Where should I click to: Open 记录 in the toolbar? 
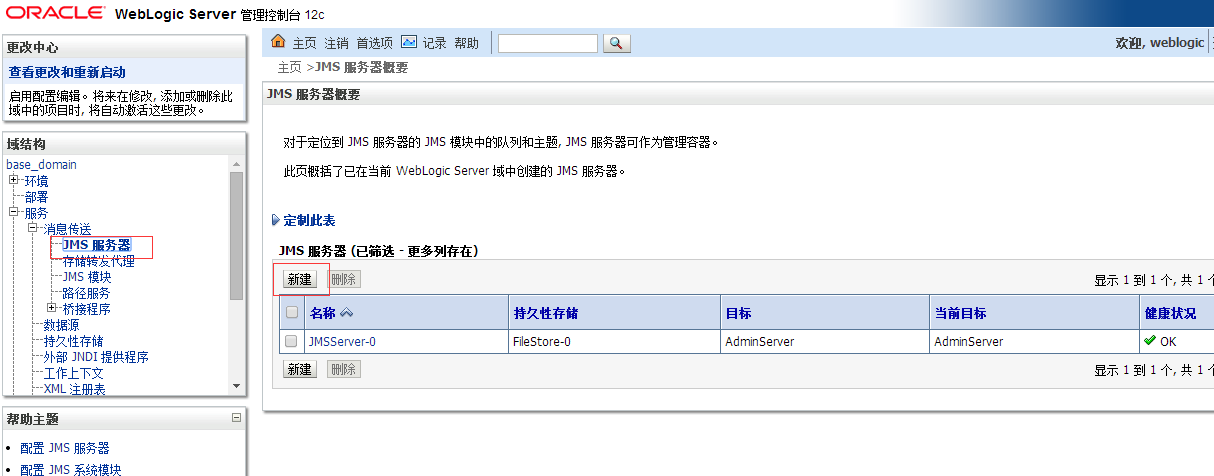pyautogui.click(x=434, y=43)
